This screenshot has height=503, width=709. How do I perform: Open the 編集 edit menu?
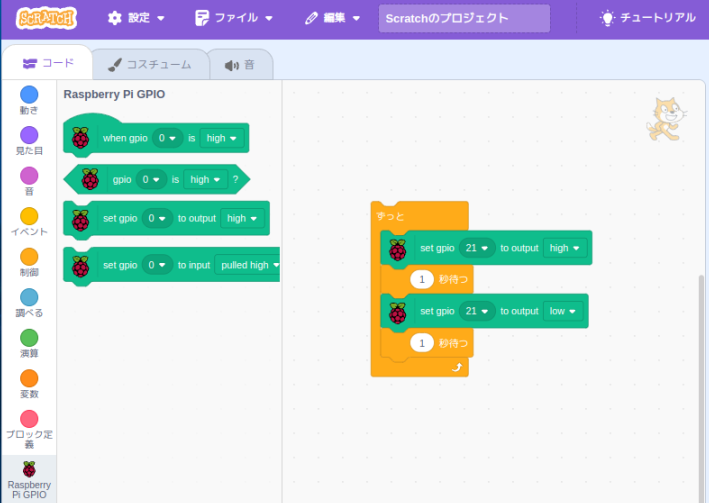coord(332,18)
